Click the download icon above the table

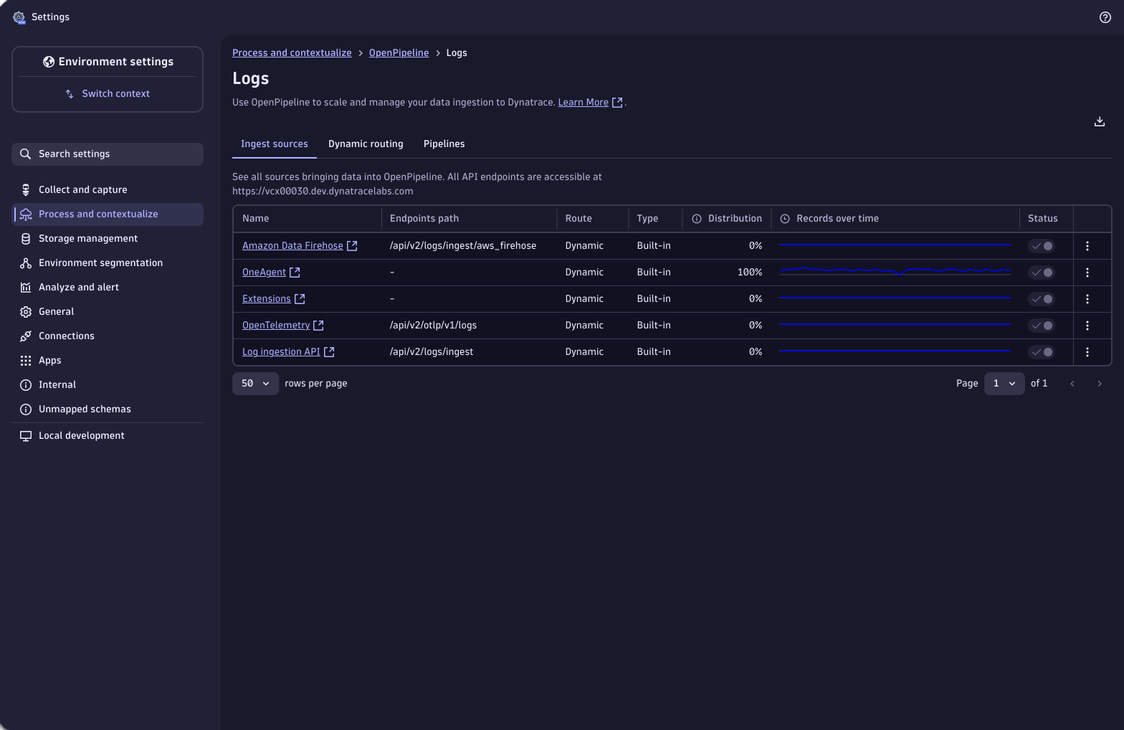pos(1099,120)
